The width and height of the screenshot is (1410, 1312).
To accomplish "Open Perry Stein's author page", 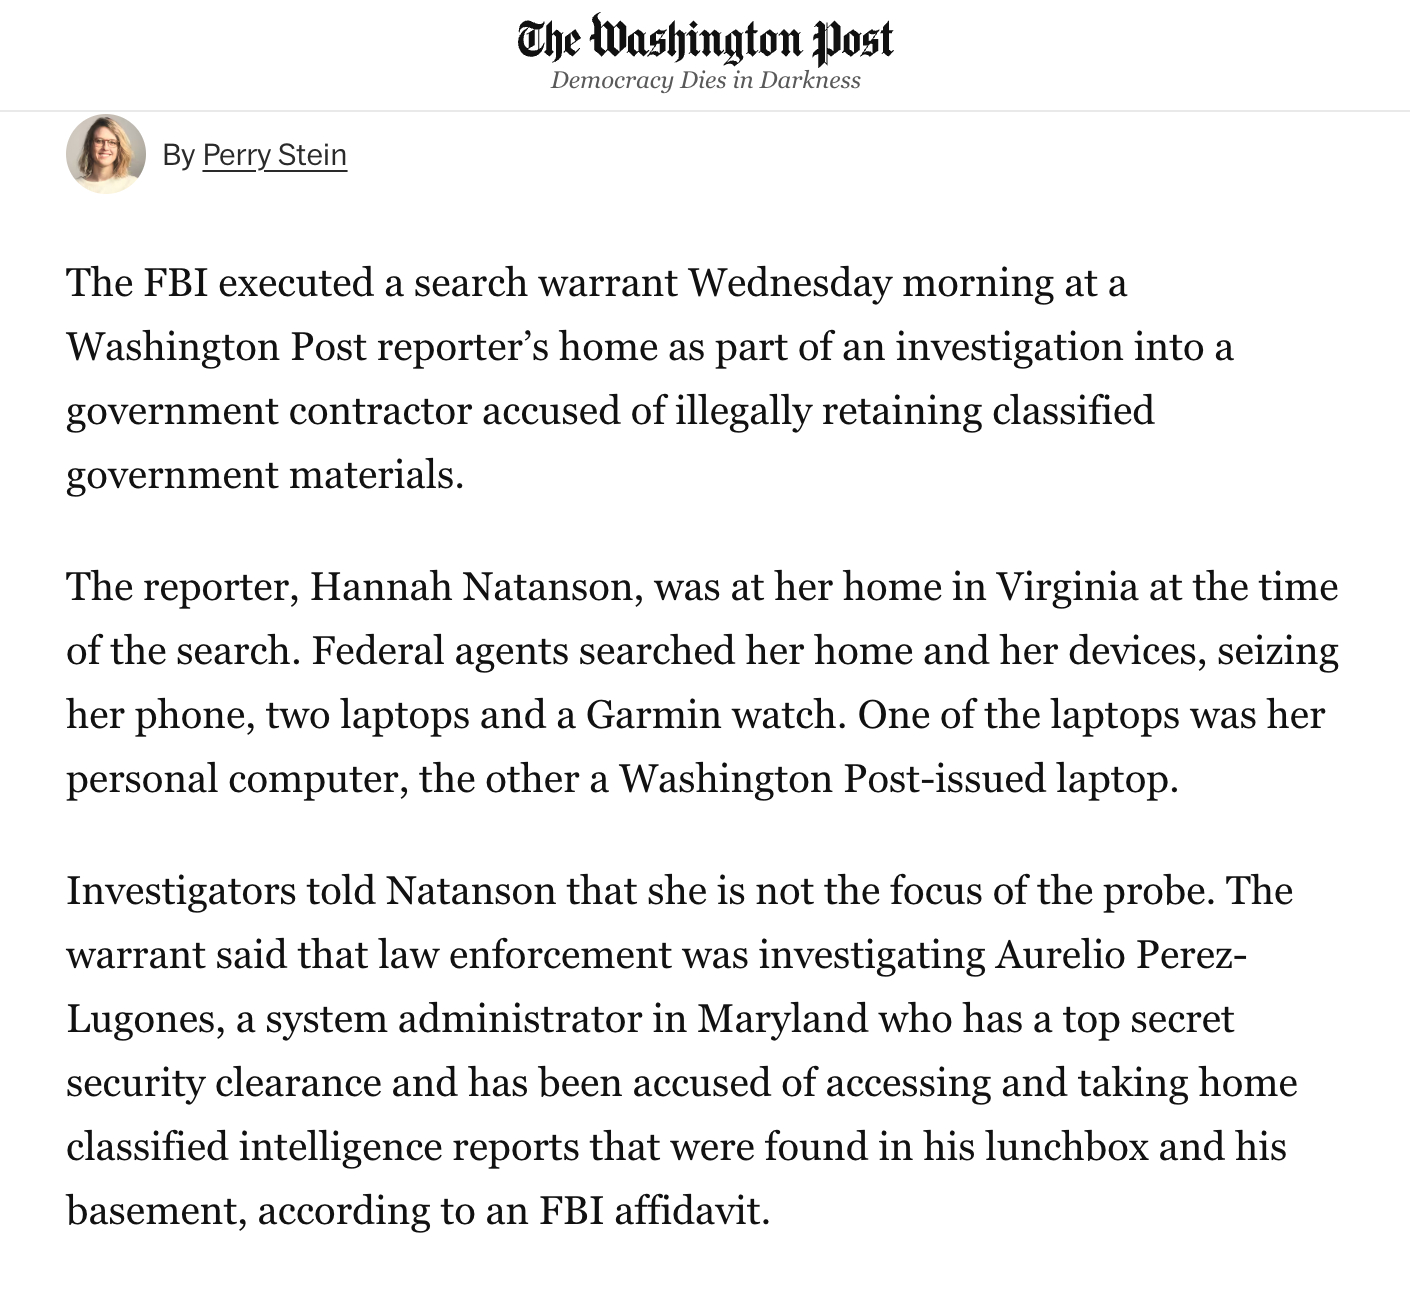I will 274,155.
